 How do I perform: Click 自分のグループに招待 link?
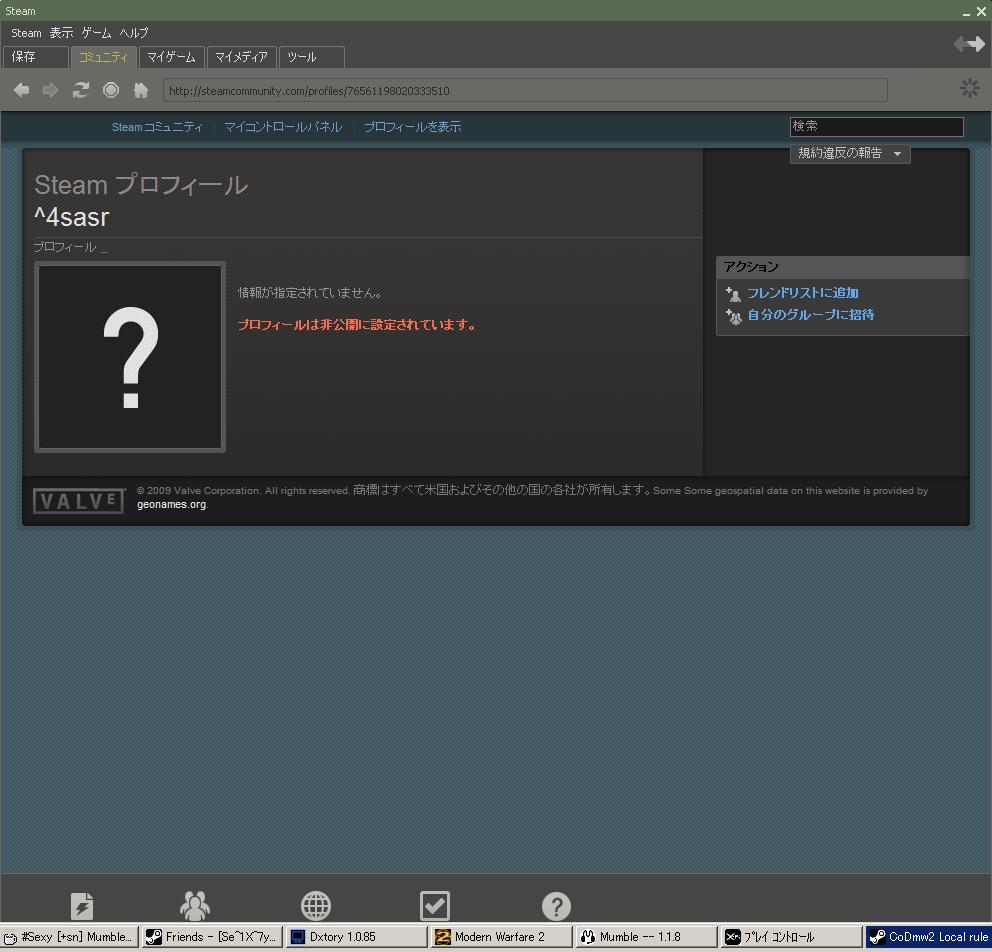tap(810, 315)
